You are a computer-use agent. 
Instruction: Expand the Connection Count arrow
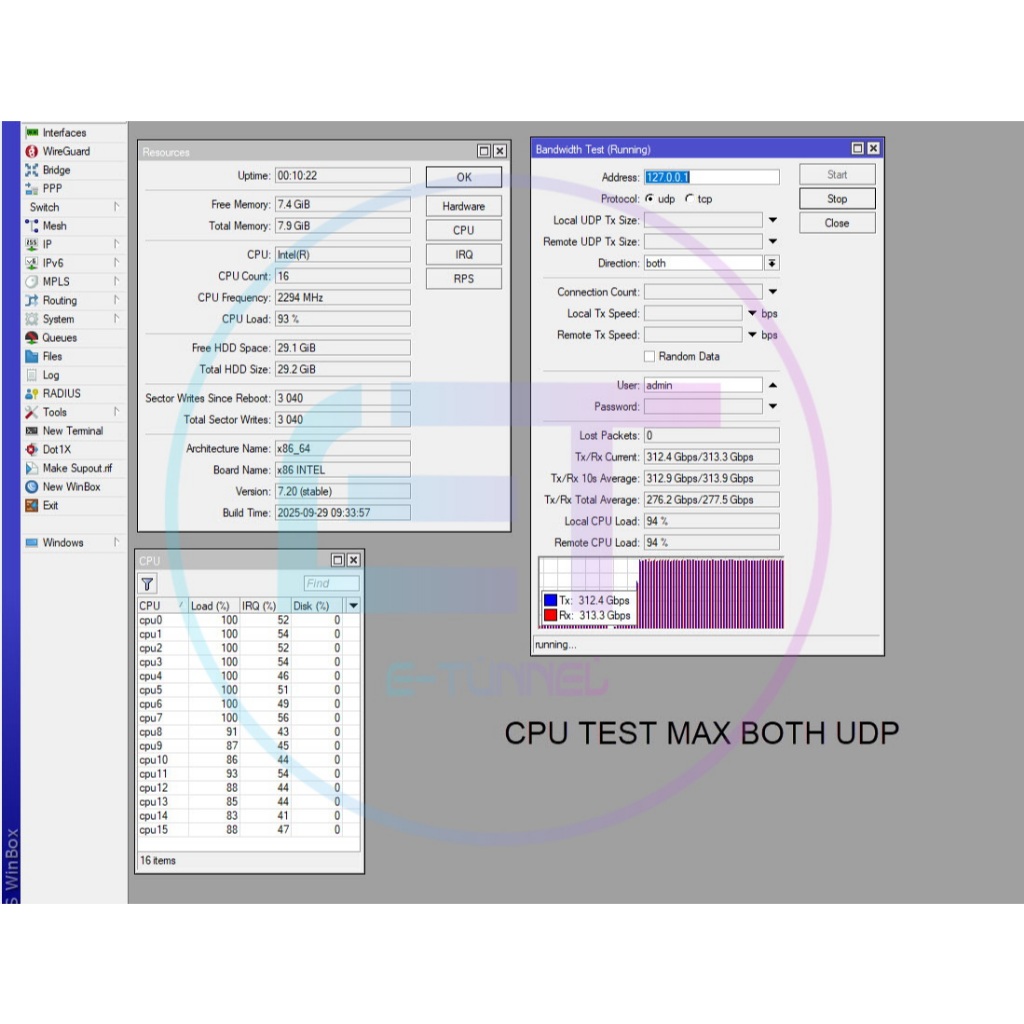pyautogui.click(x=772, y=292)
